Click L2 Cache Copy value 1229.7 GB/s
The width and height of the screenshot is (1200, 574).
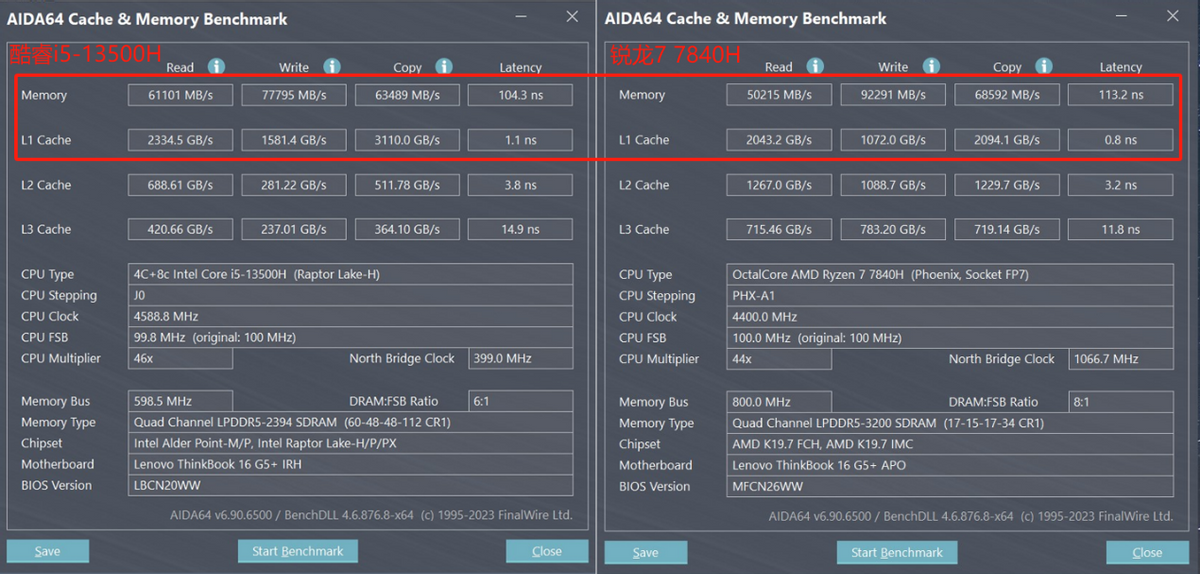(x=1008, y=185)
